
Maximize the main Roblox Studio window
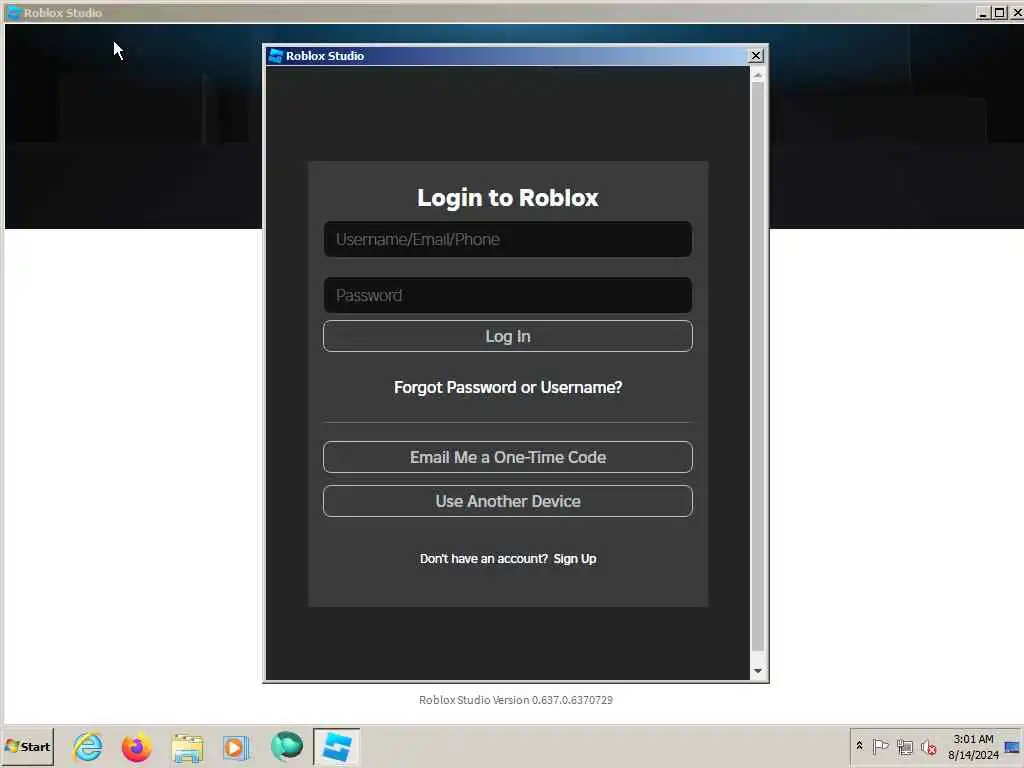pyautogui.click(x=999, y=12)
